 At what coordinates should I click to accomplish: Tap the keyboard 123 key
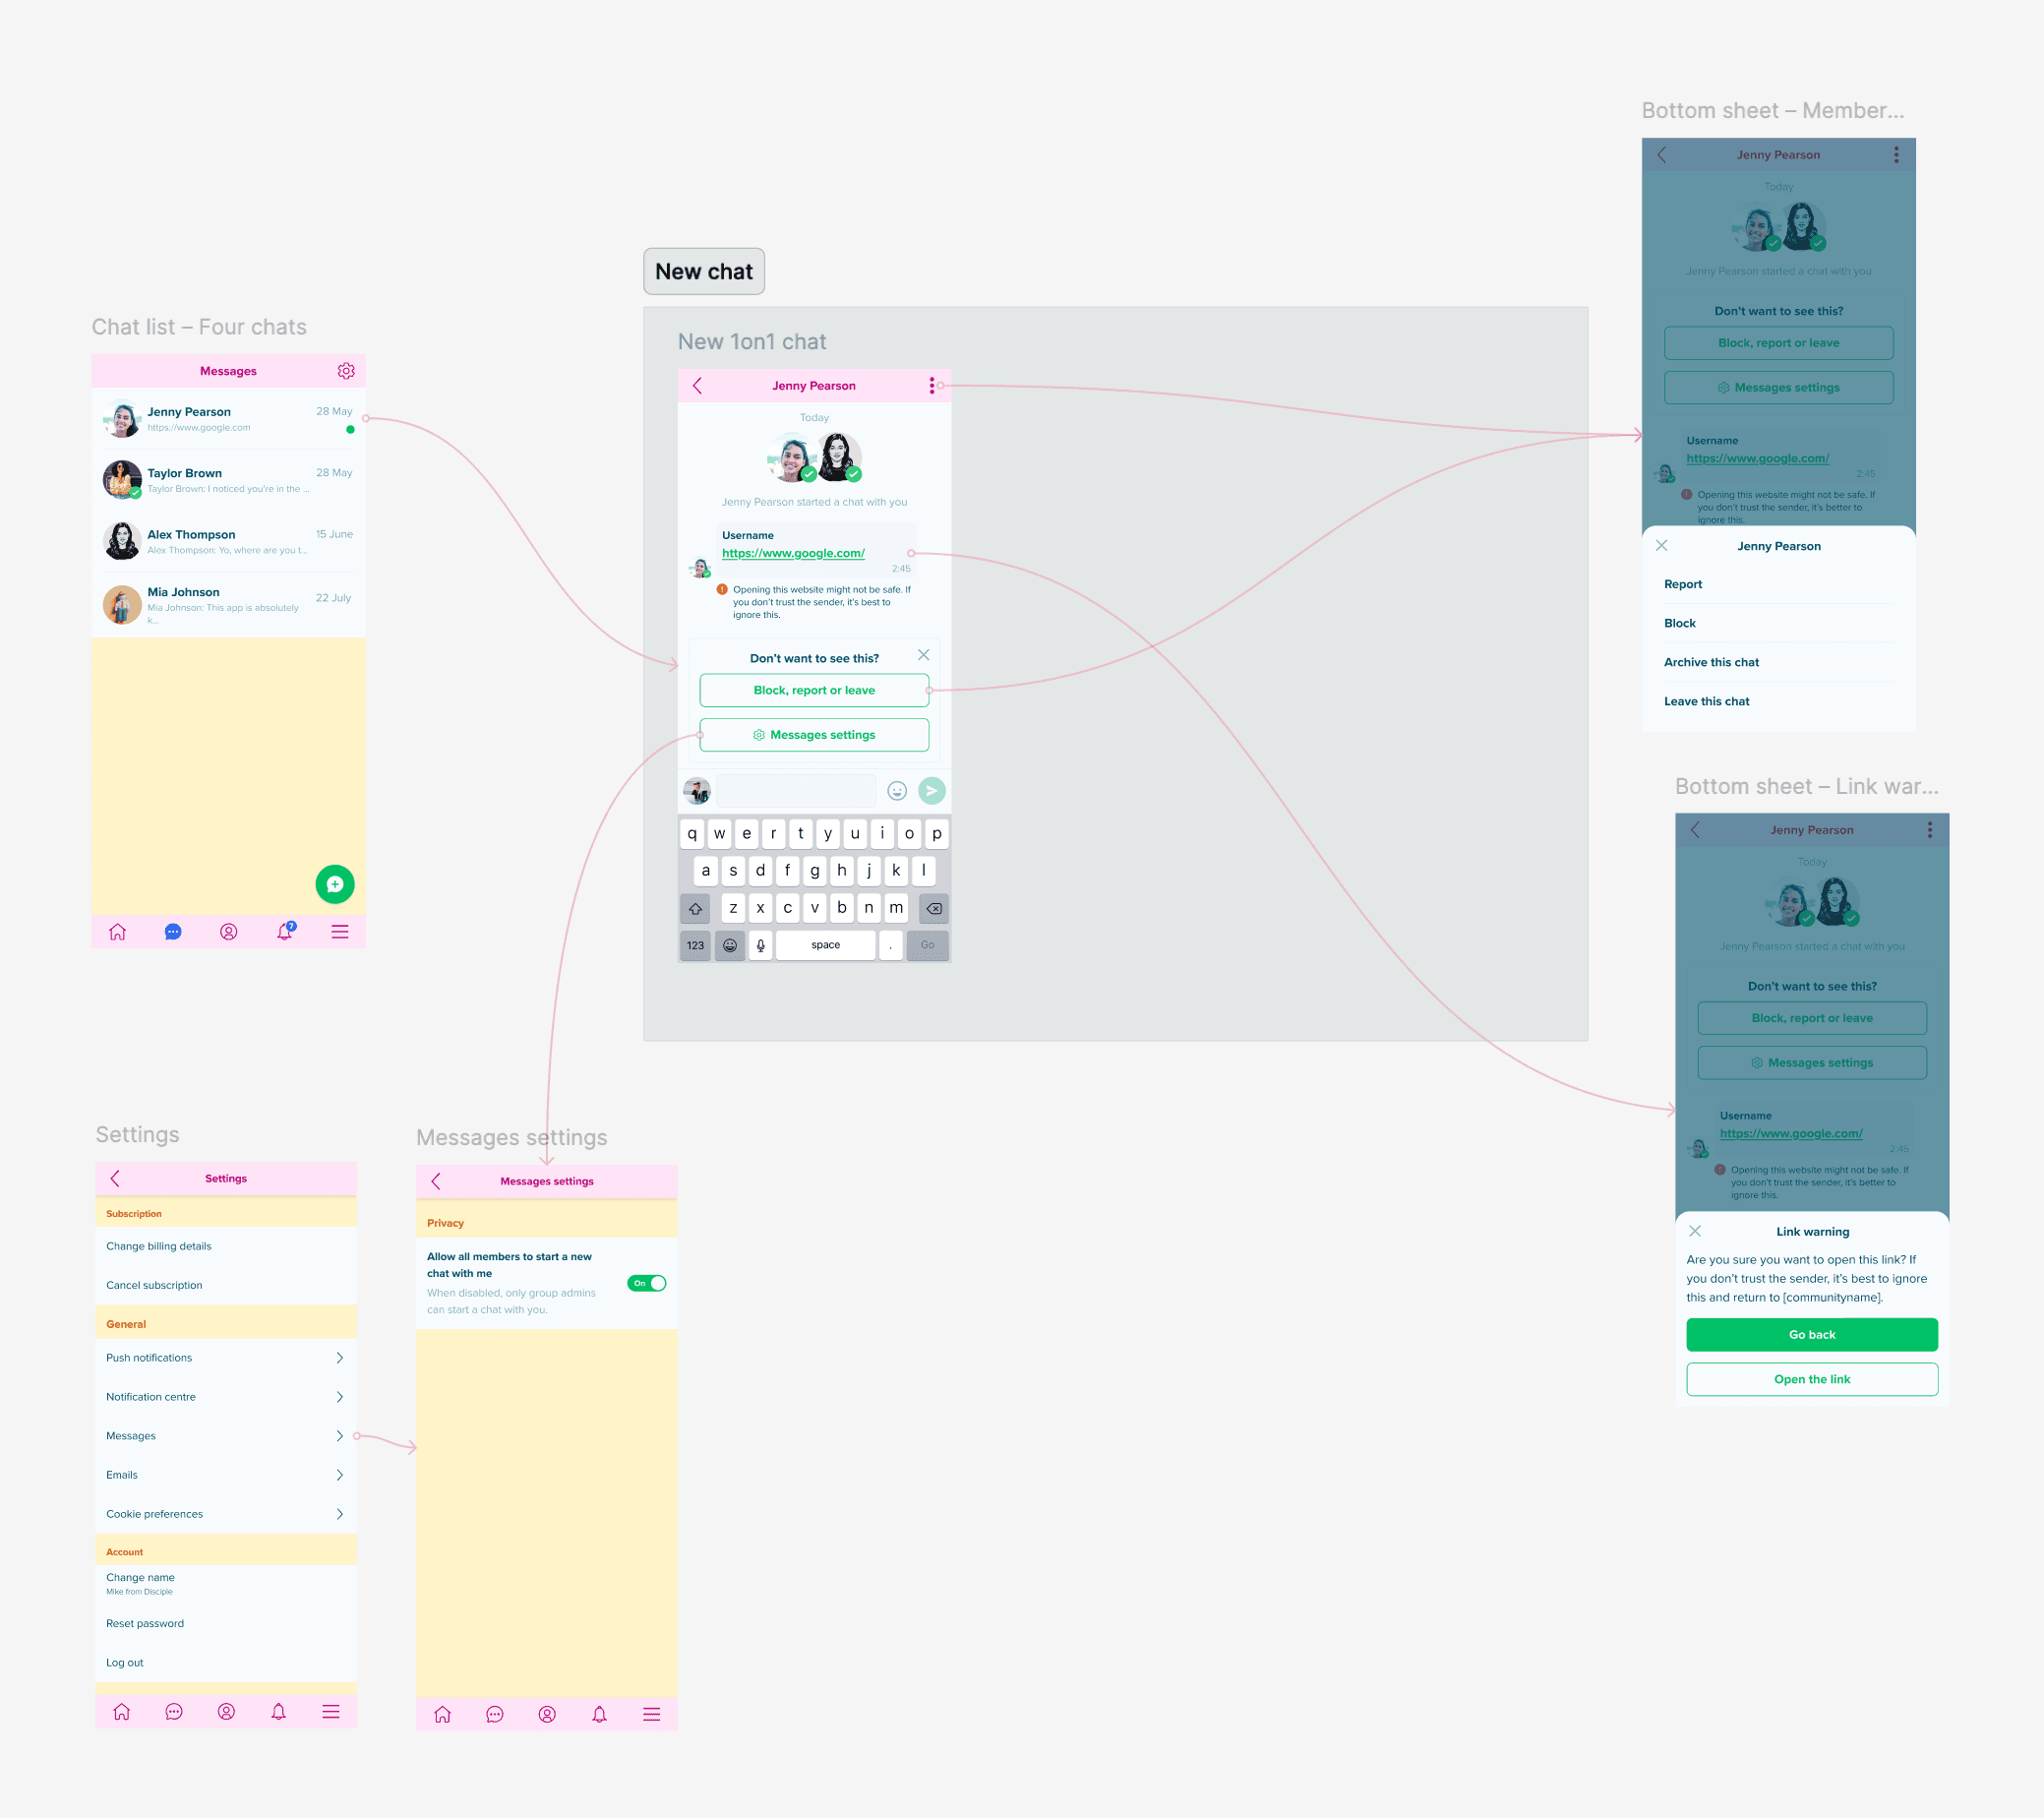(695, 945)
